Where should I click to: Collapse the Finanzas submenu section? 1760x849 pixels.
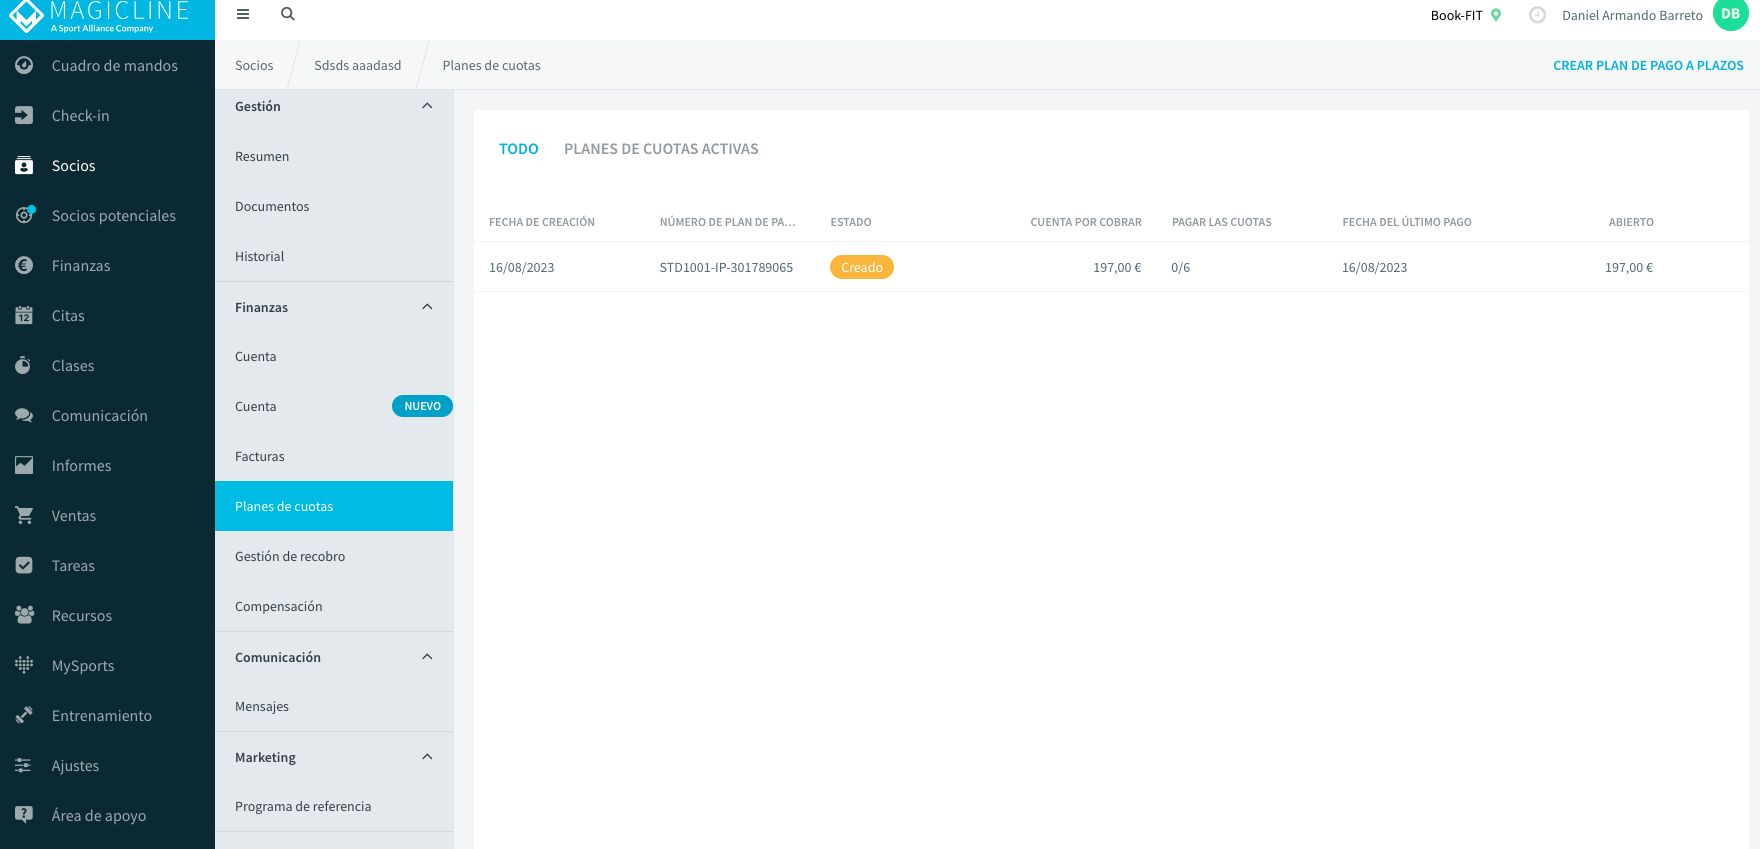427,307
